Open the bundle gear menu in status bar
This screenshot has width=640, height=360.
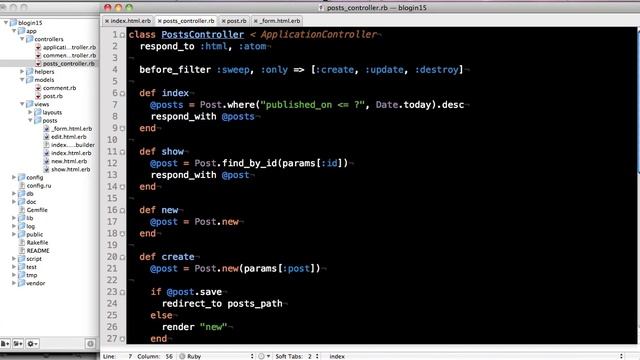(264, 356)
